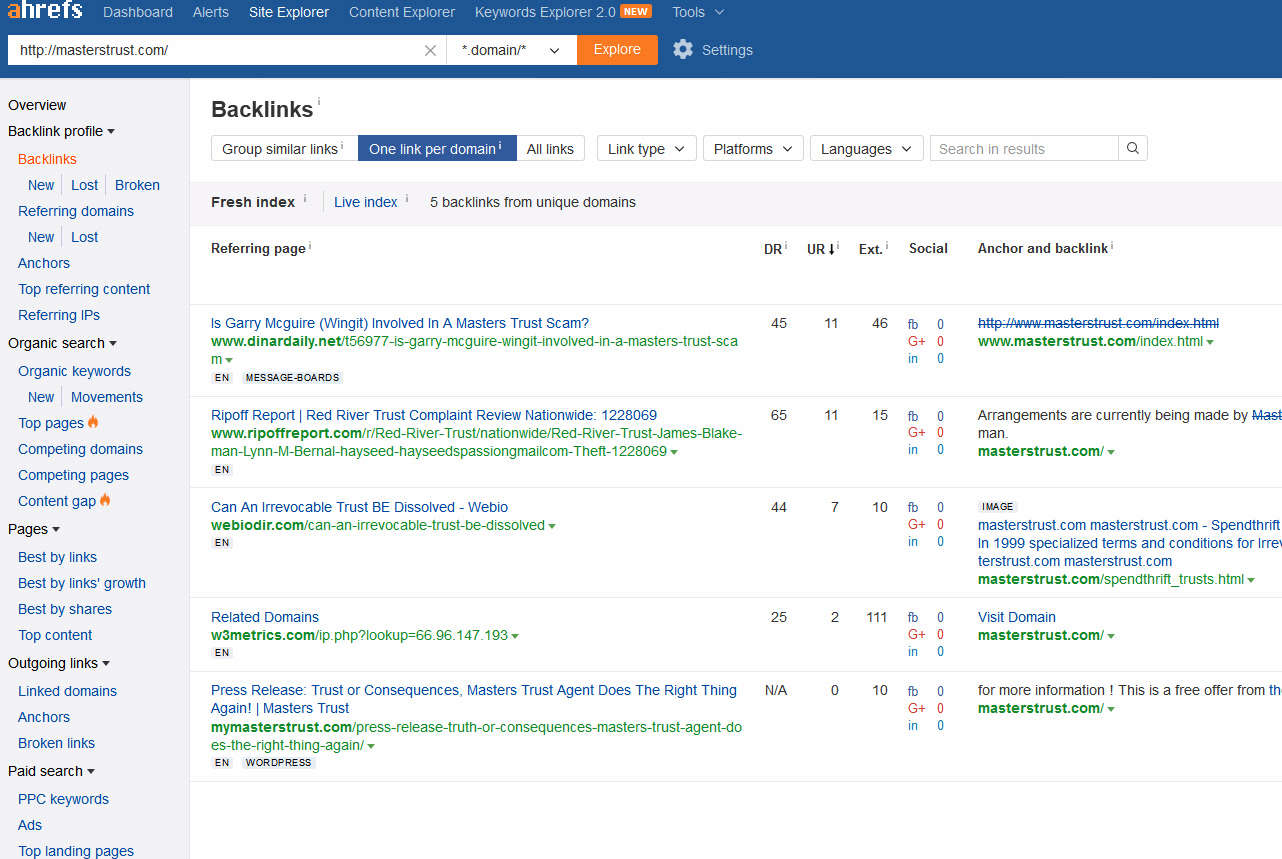Collapse the Organic search section
This screenshot has height=859, width=1282.
[x=62, y=343]
